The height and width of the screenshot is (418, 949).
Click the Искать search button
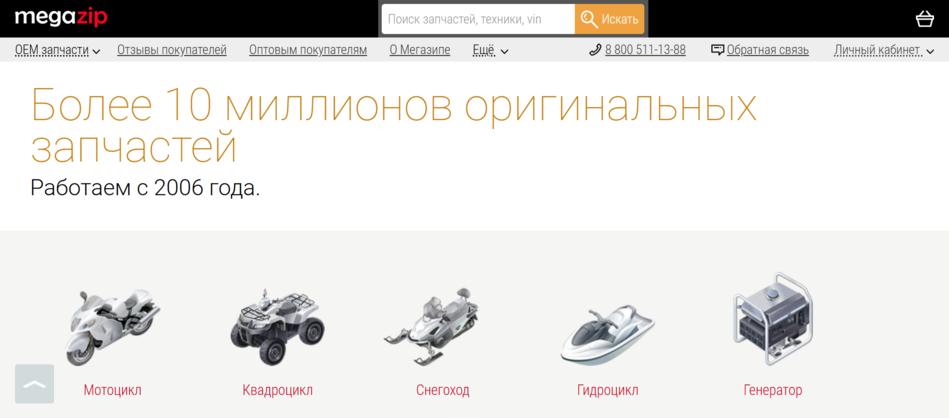pos(609,19)
